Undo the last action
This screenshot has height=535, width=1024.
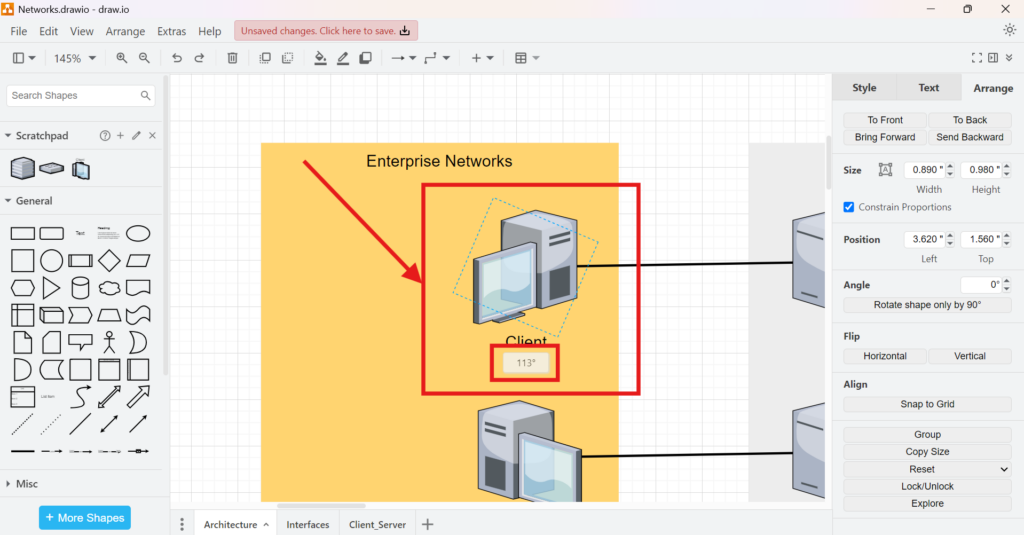(x=177, y=58)
